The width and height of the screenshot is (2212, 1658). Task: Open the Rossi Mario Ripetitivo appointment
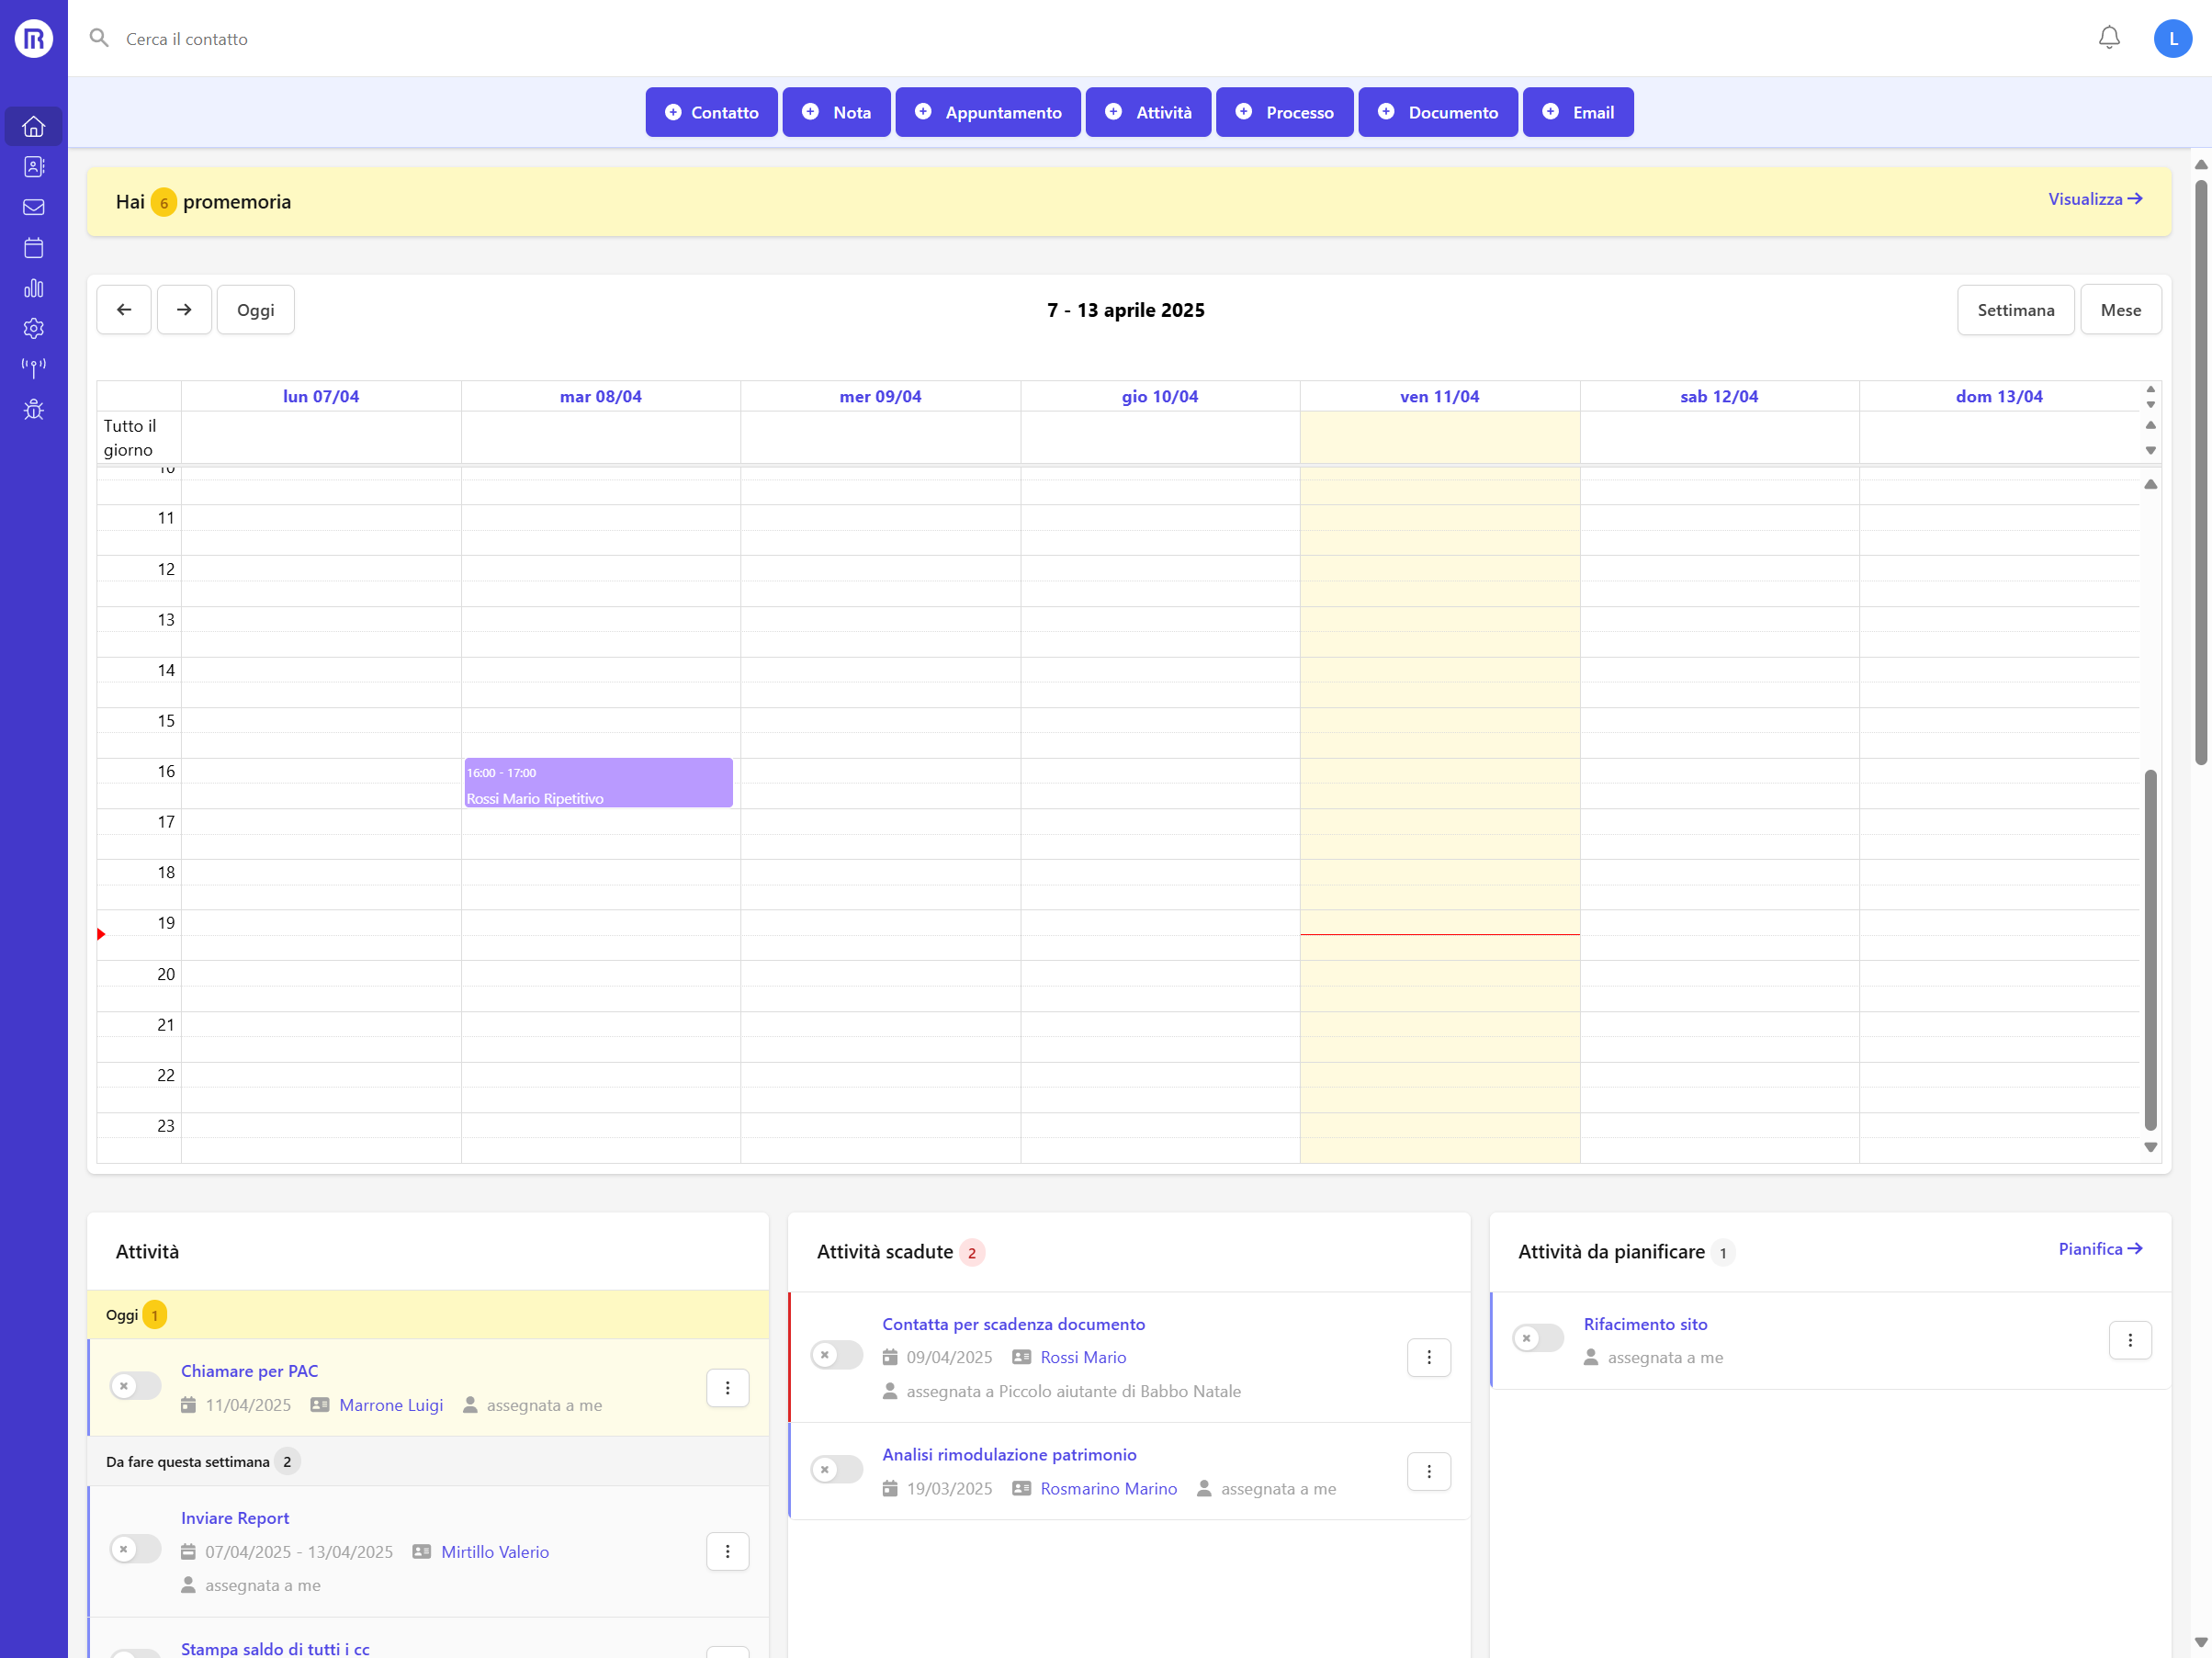click(x=598, y=783)
